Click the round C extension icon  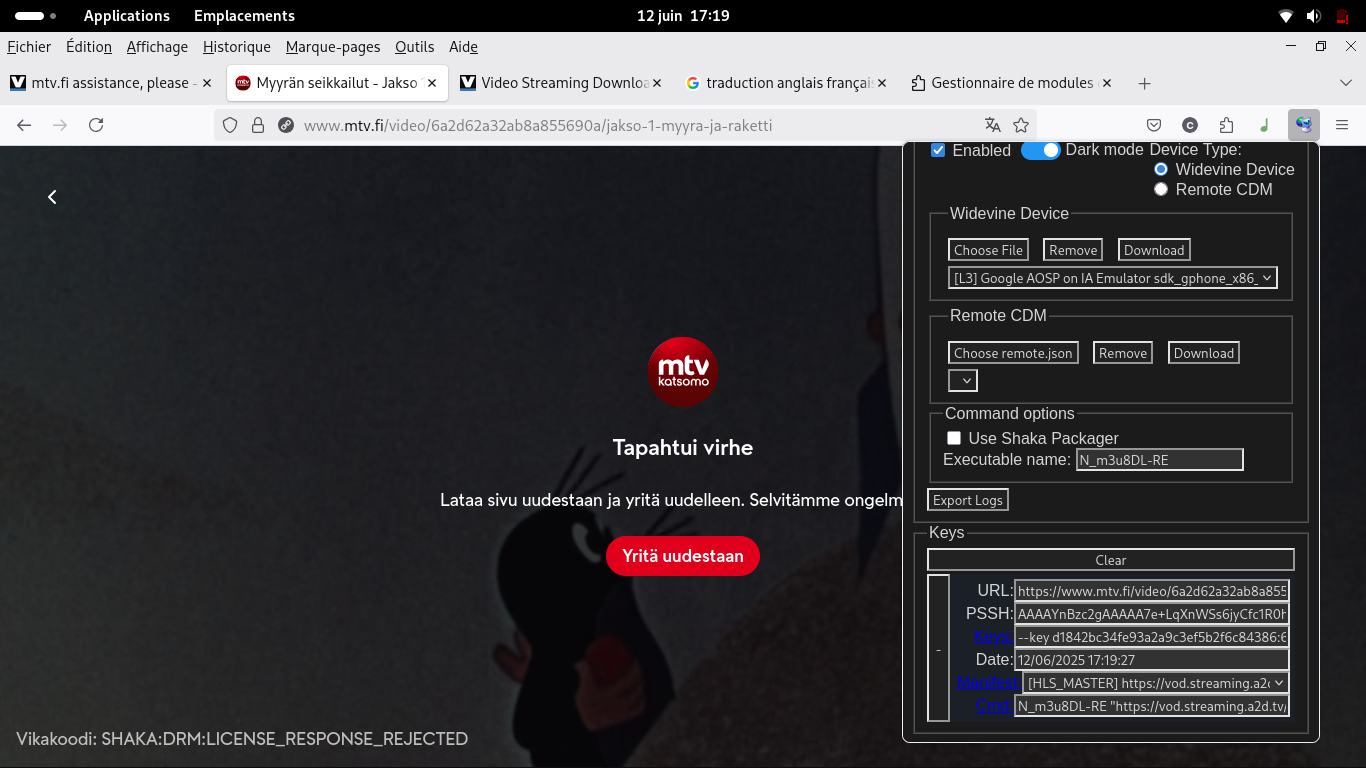point(1190,125)
